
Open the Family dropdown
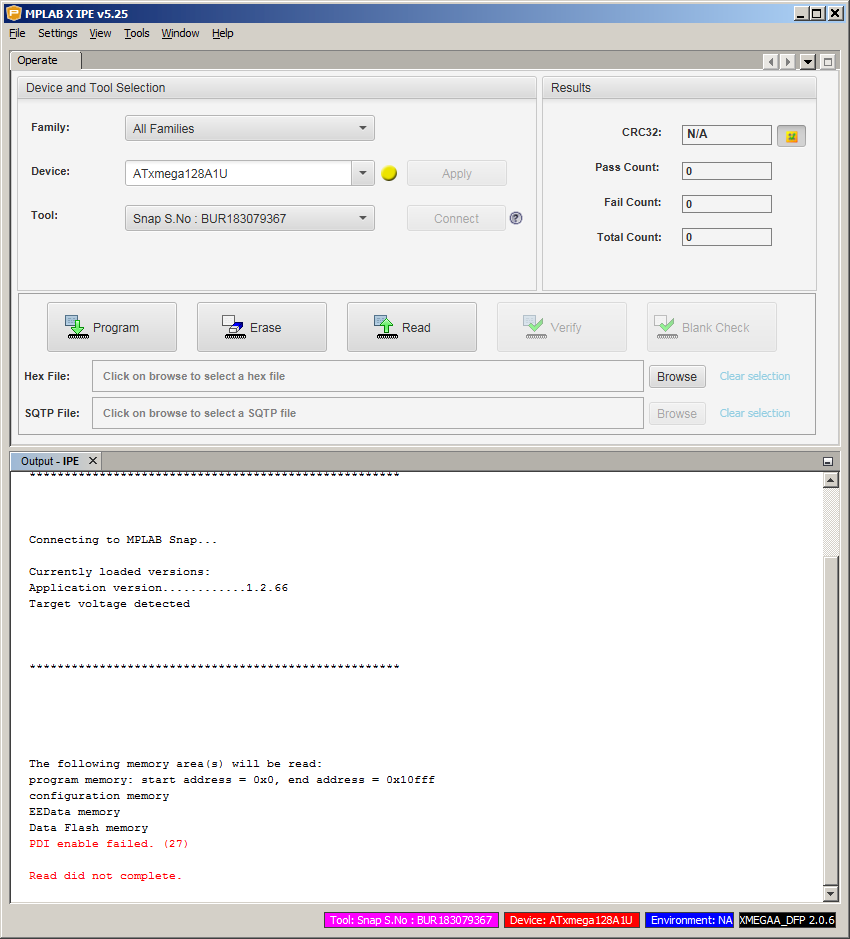(250, 128)
